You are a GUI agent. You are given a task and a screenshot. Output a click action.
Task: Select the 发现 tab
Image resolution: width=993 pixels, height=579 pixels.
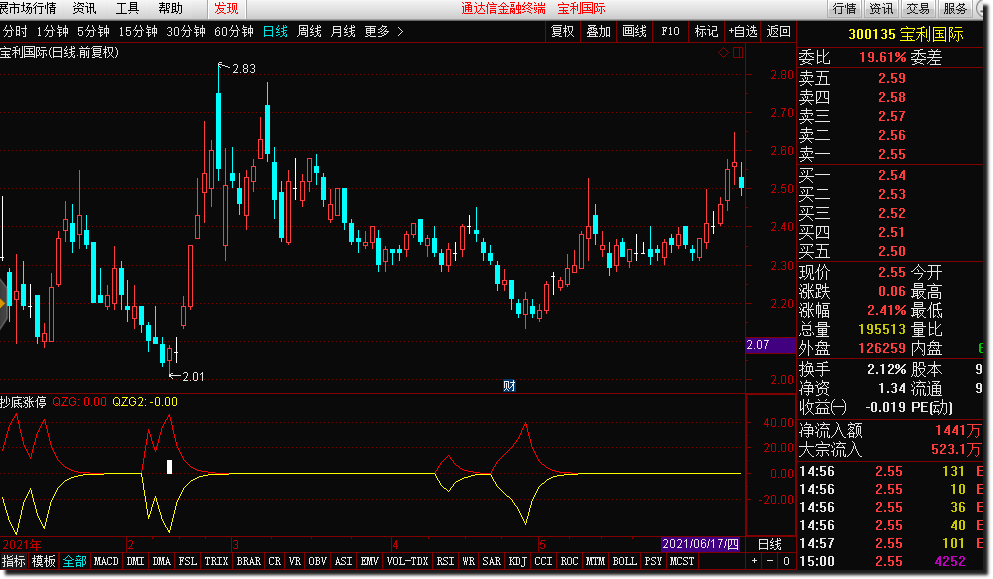226,9
